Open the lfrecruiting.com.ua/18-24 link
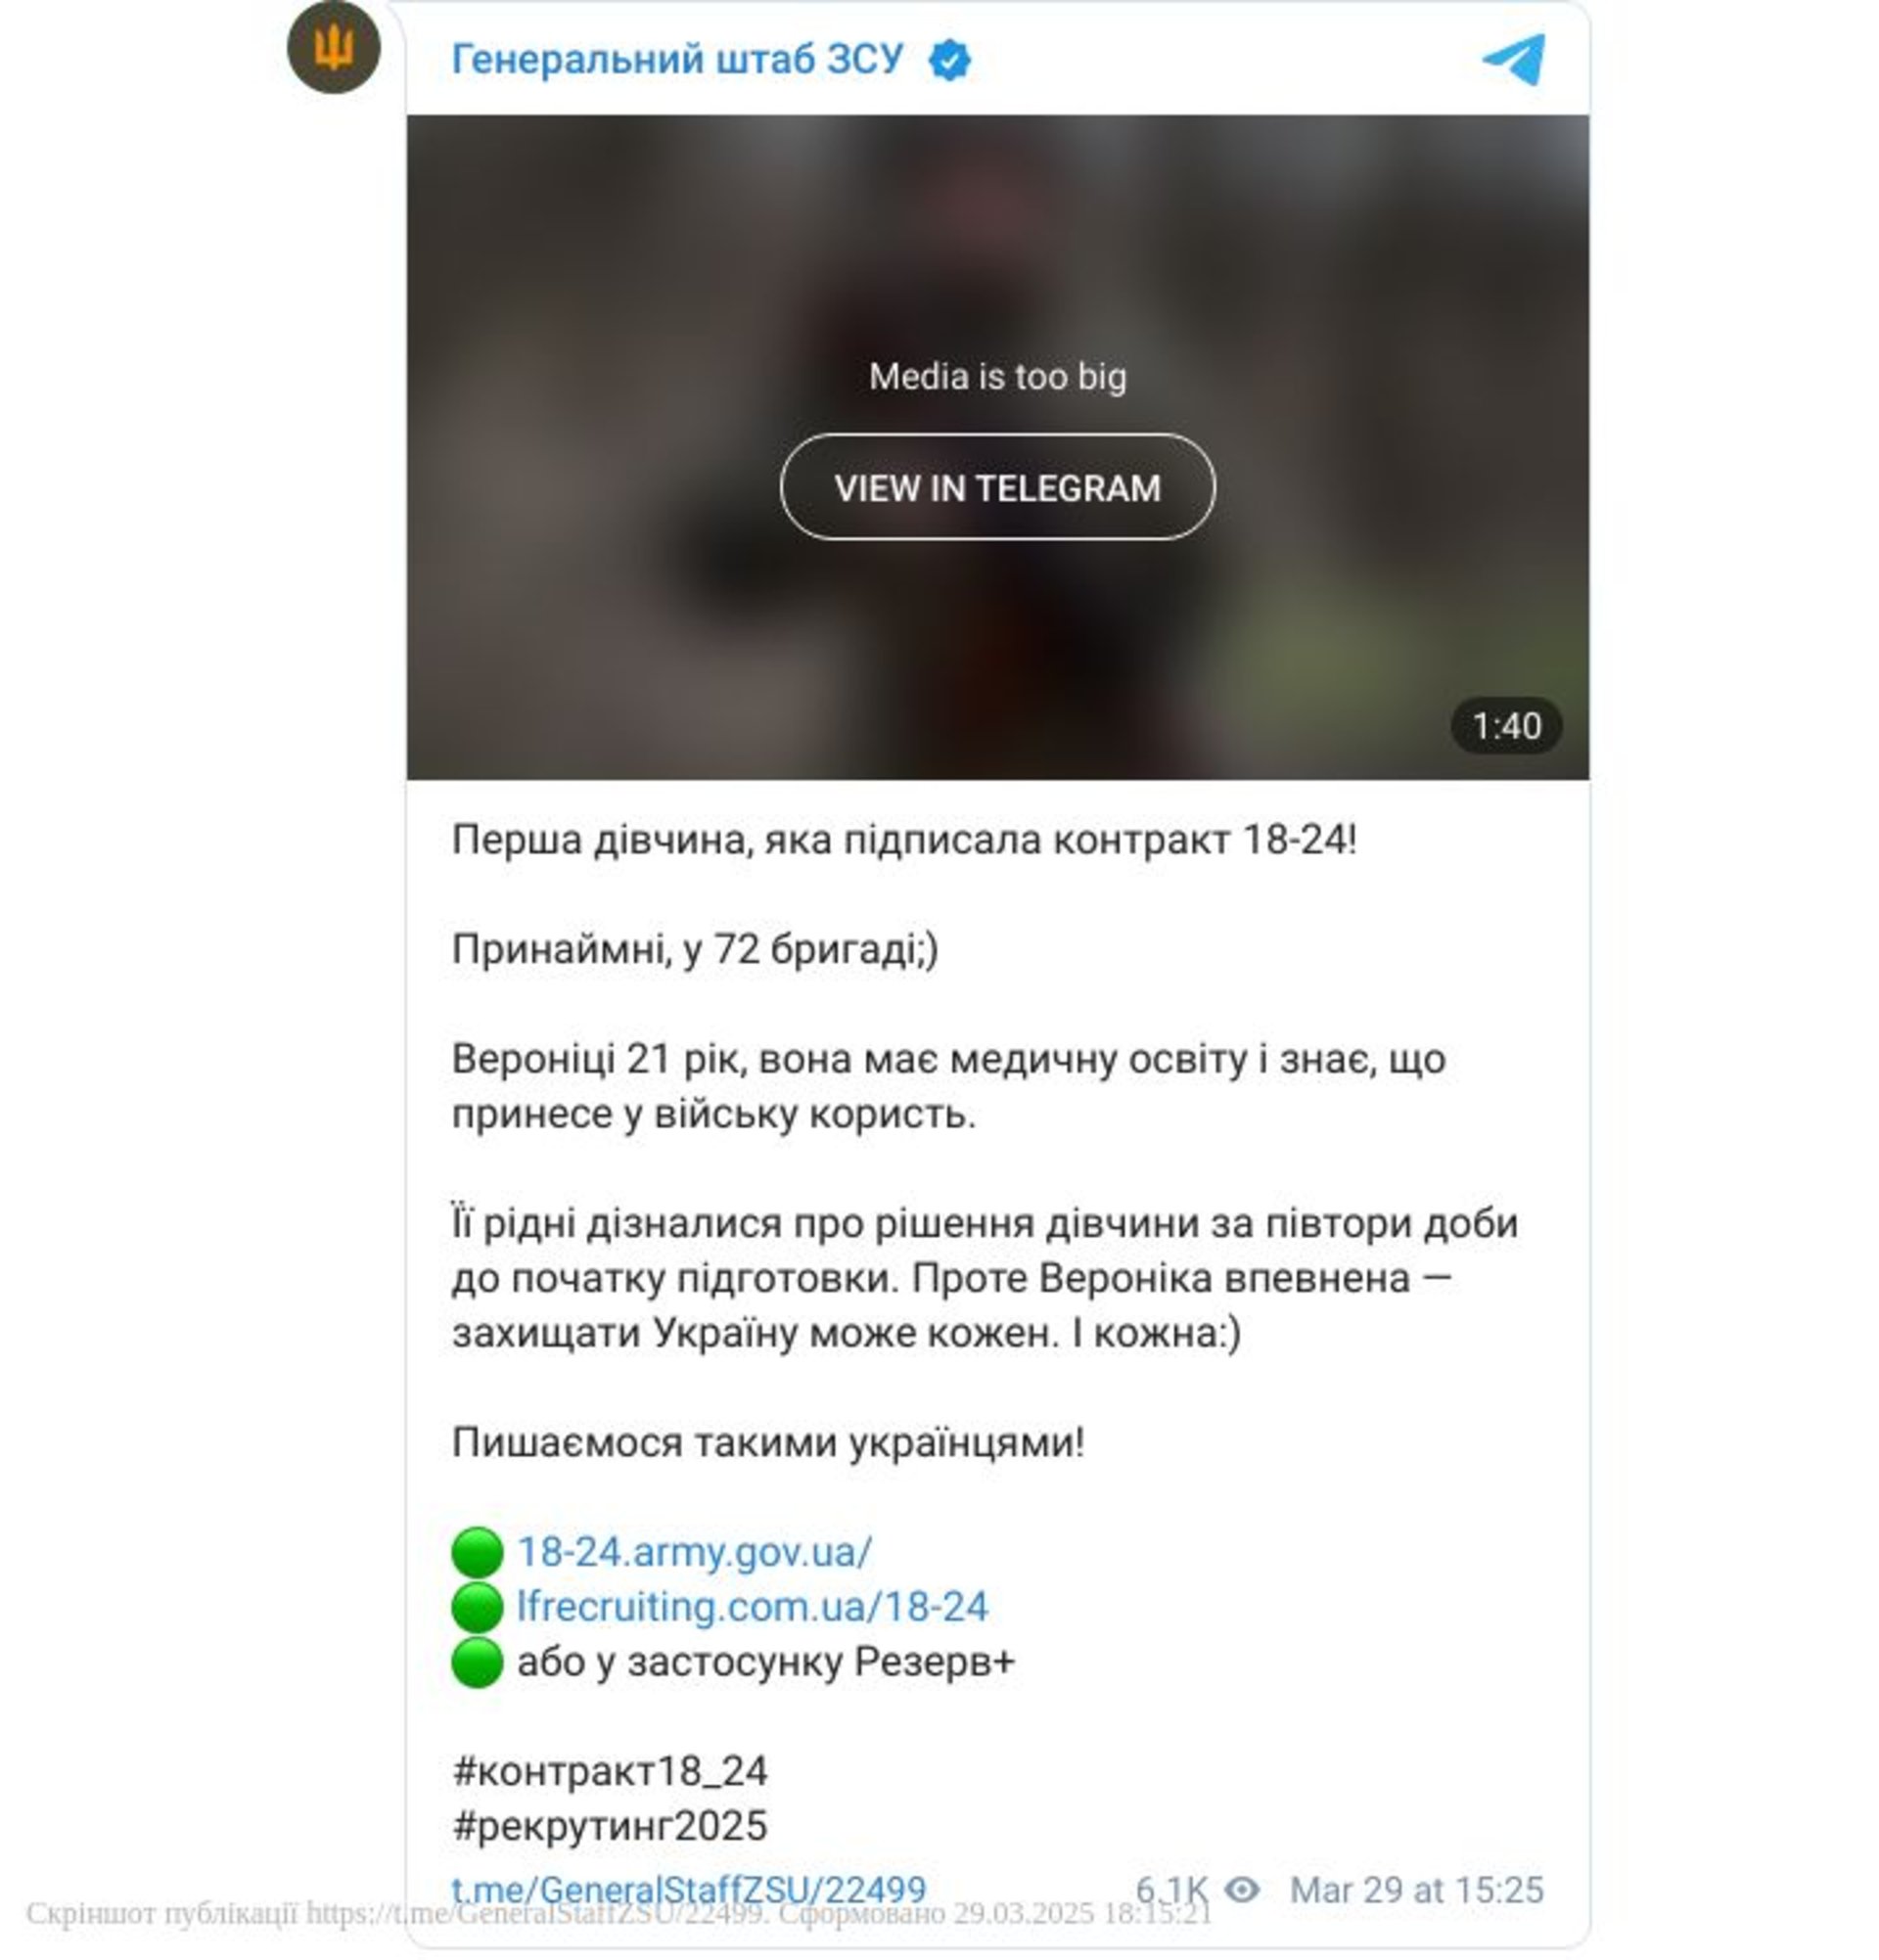 [752, 1606]
